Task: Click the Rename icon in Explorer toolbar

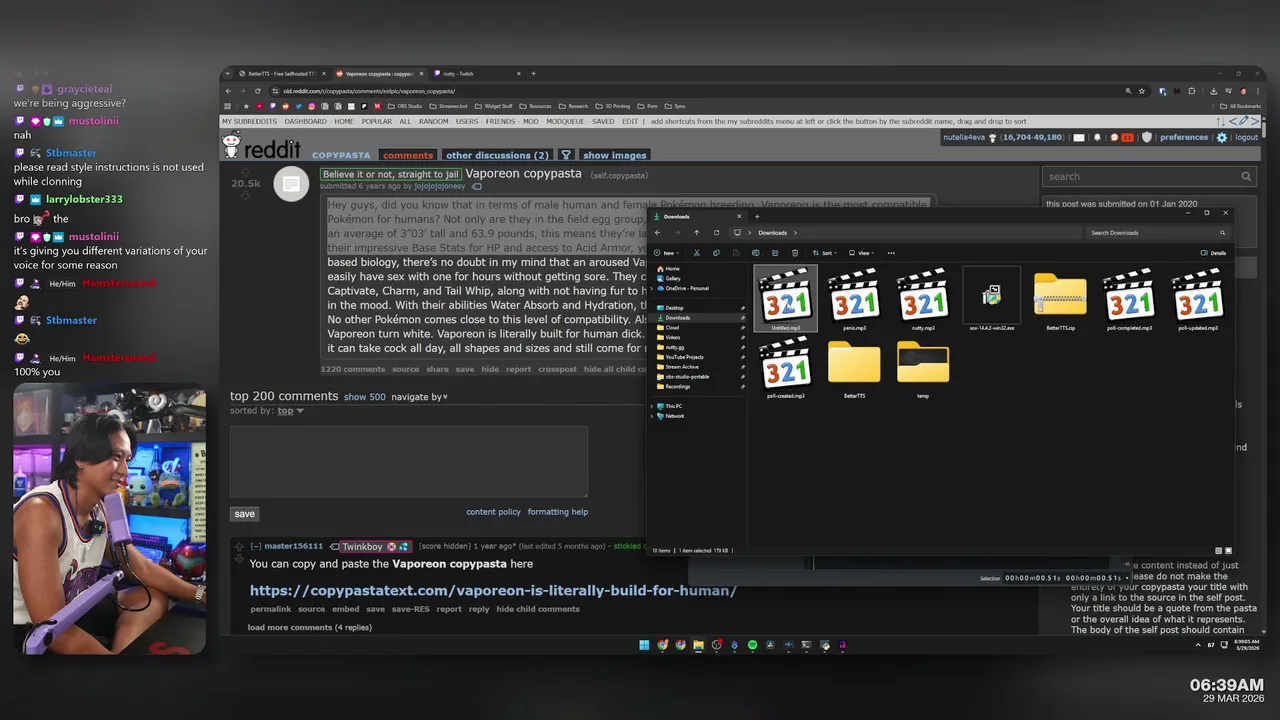Action: [x=758, y=253]
